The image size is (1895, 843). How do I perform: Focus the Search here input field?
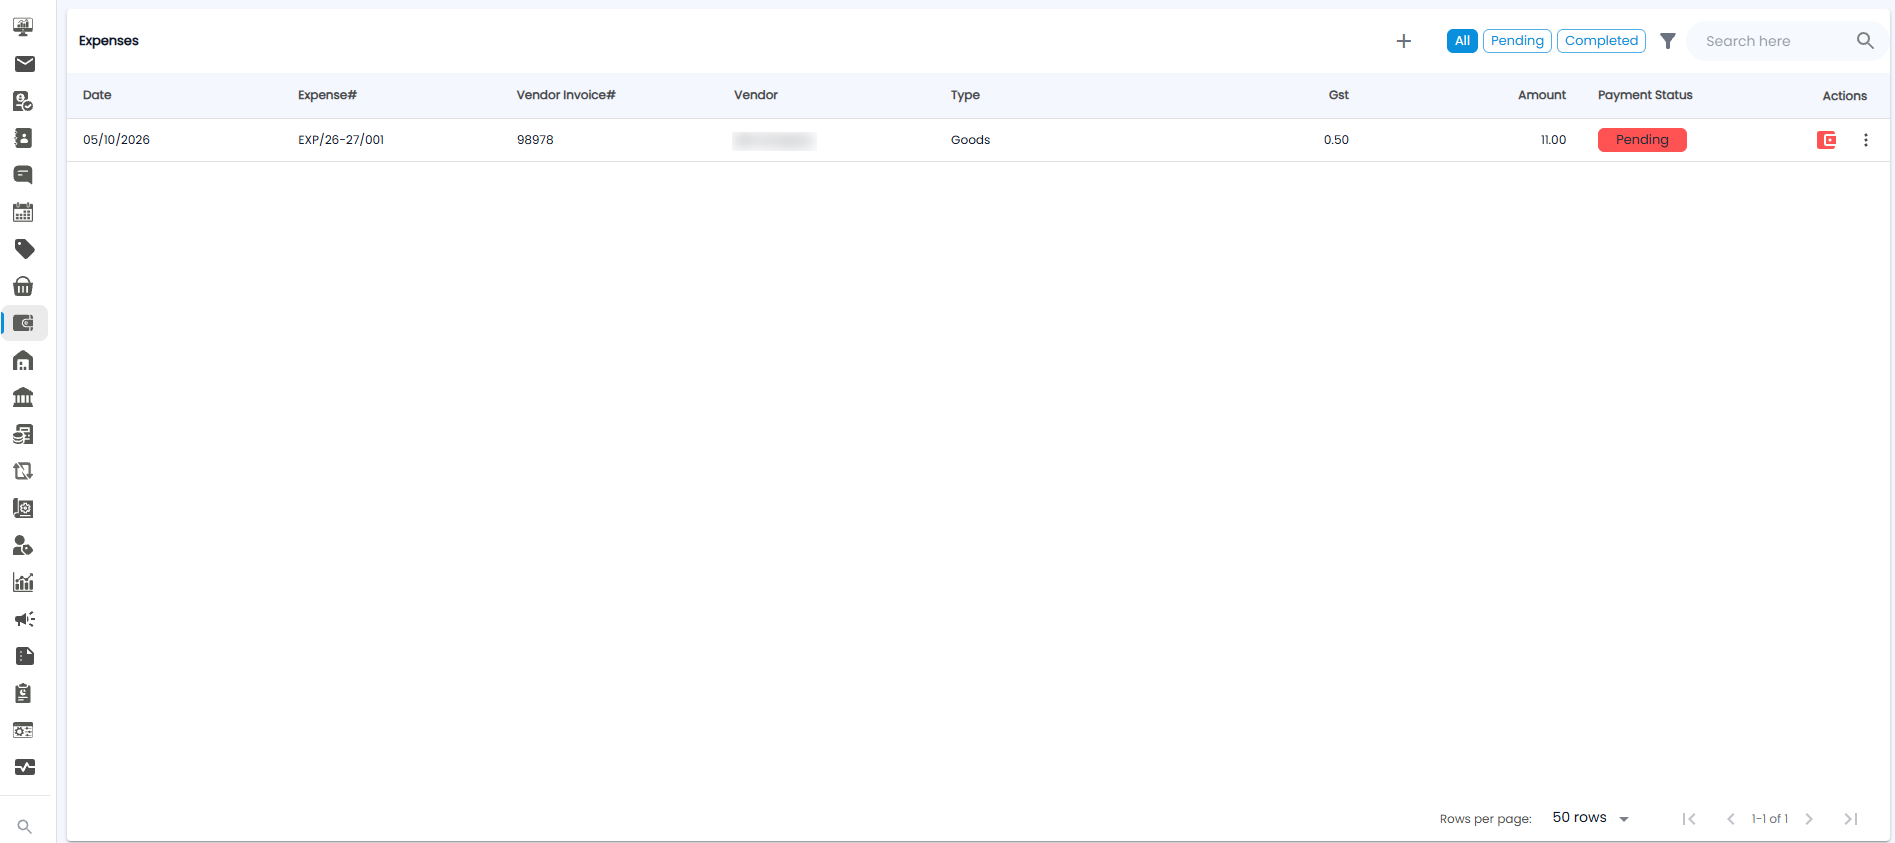coord(1775,41)
